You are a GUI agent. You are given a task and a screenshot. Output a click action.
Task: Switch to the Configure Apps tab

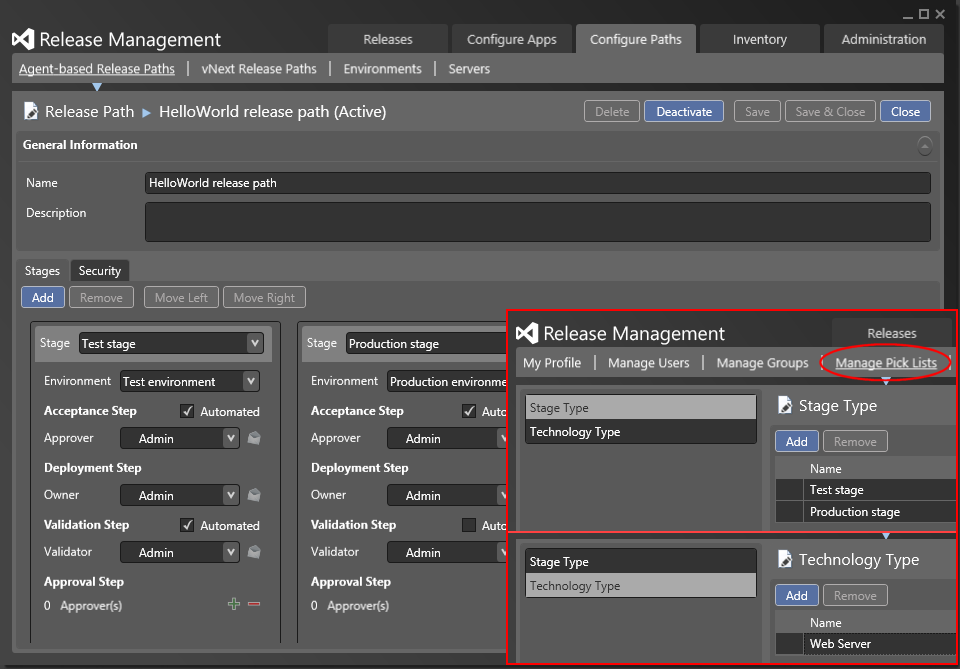(x=511, y=39)
